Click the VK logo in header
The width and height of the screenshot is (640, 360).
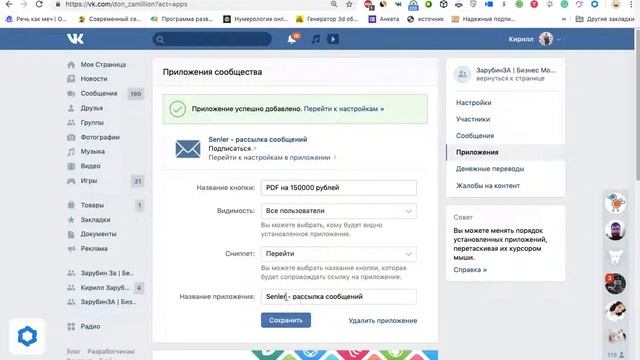[75, 39]
